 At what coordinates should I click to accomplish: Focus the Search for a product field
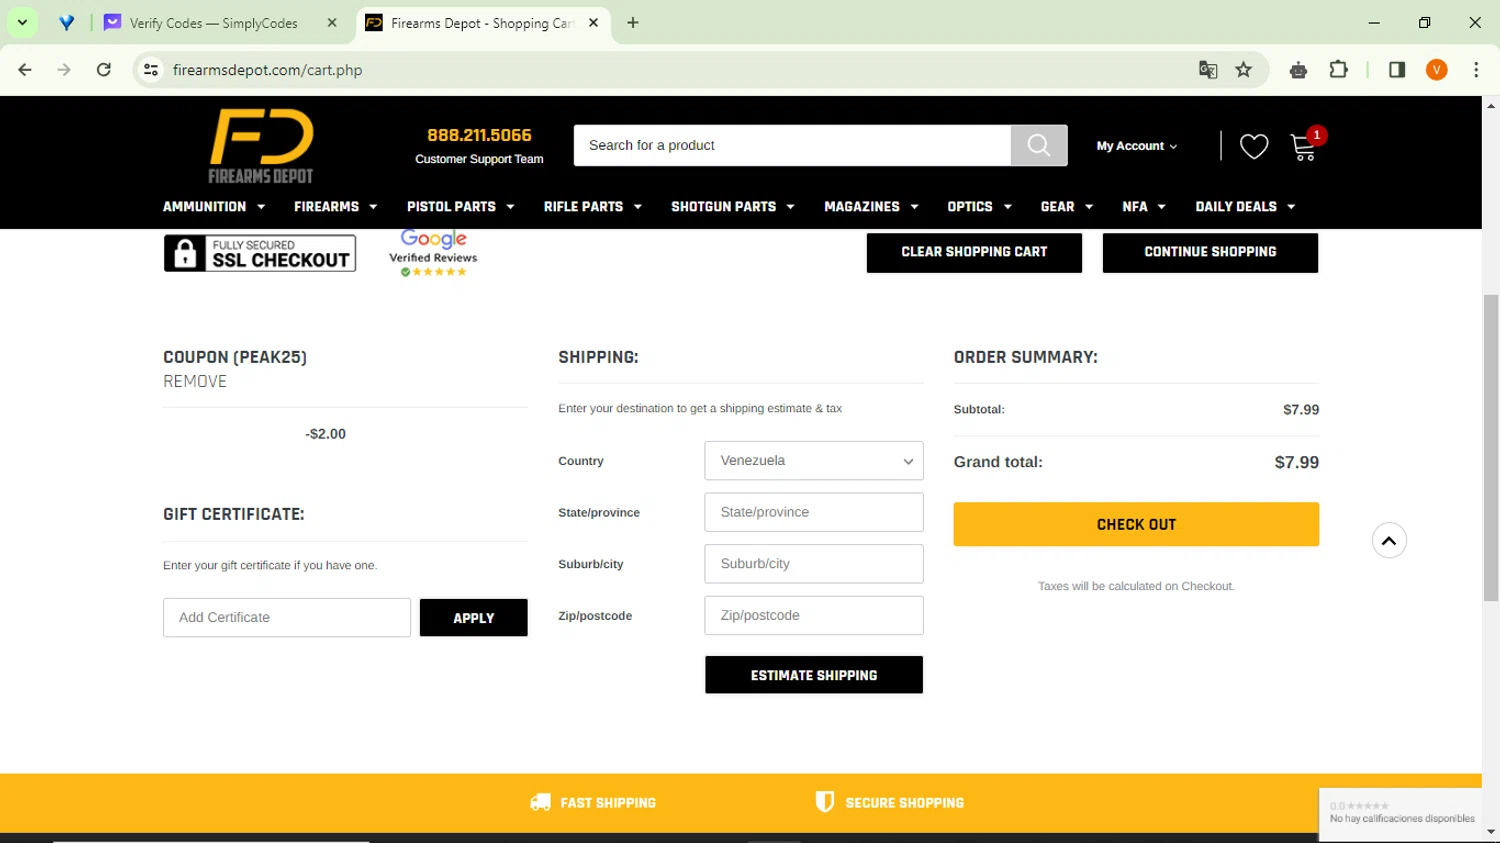point(792,145)
